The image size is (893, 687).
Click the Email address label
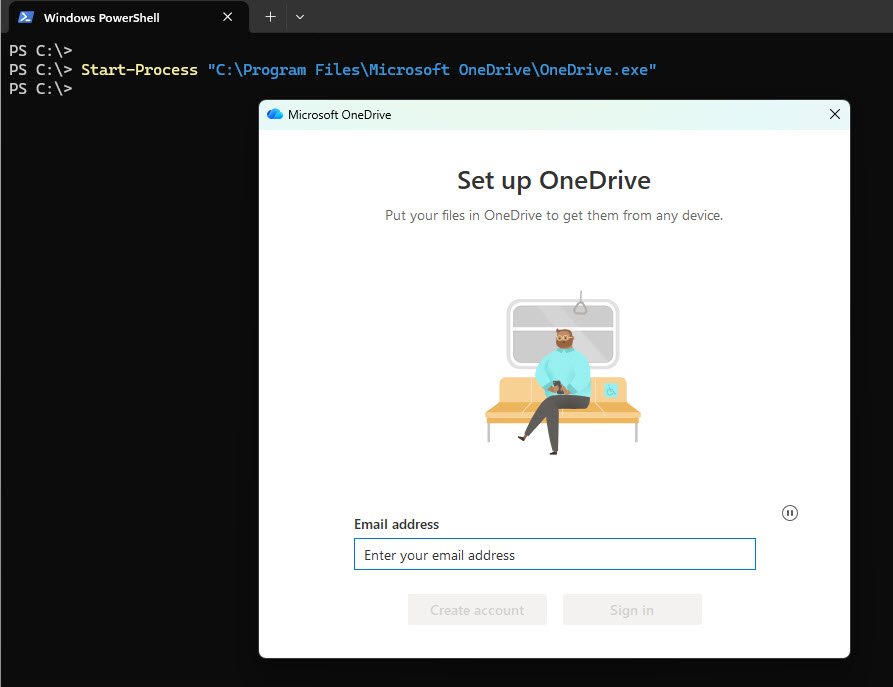click(396, 524)
